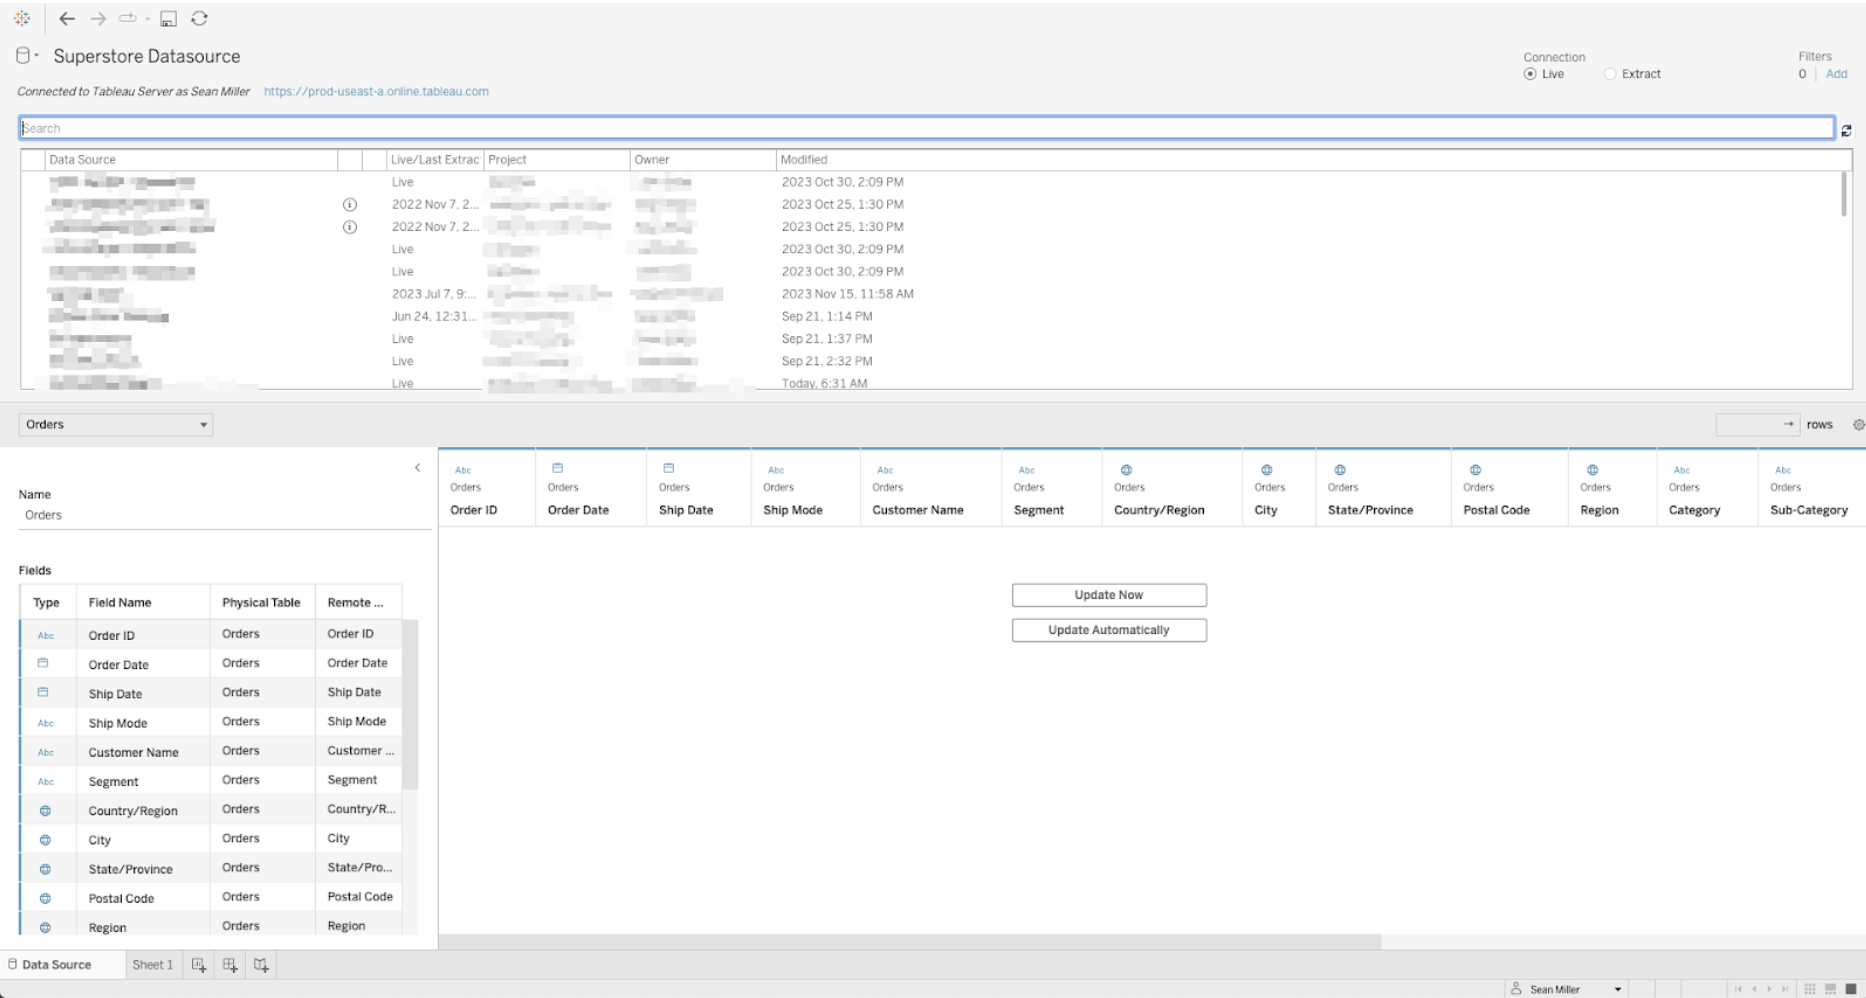Screen dimensions: 1866x998
Task: Select the Extract connection option
Action: pos(1610,74)
